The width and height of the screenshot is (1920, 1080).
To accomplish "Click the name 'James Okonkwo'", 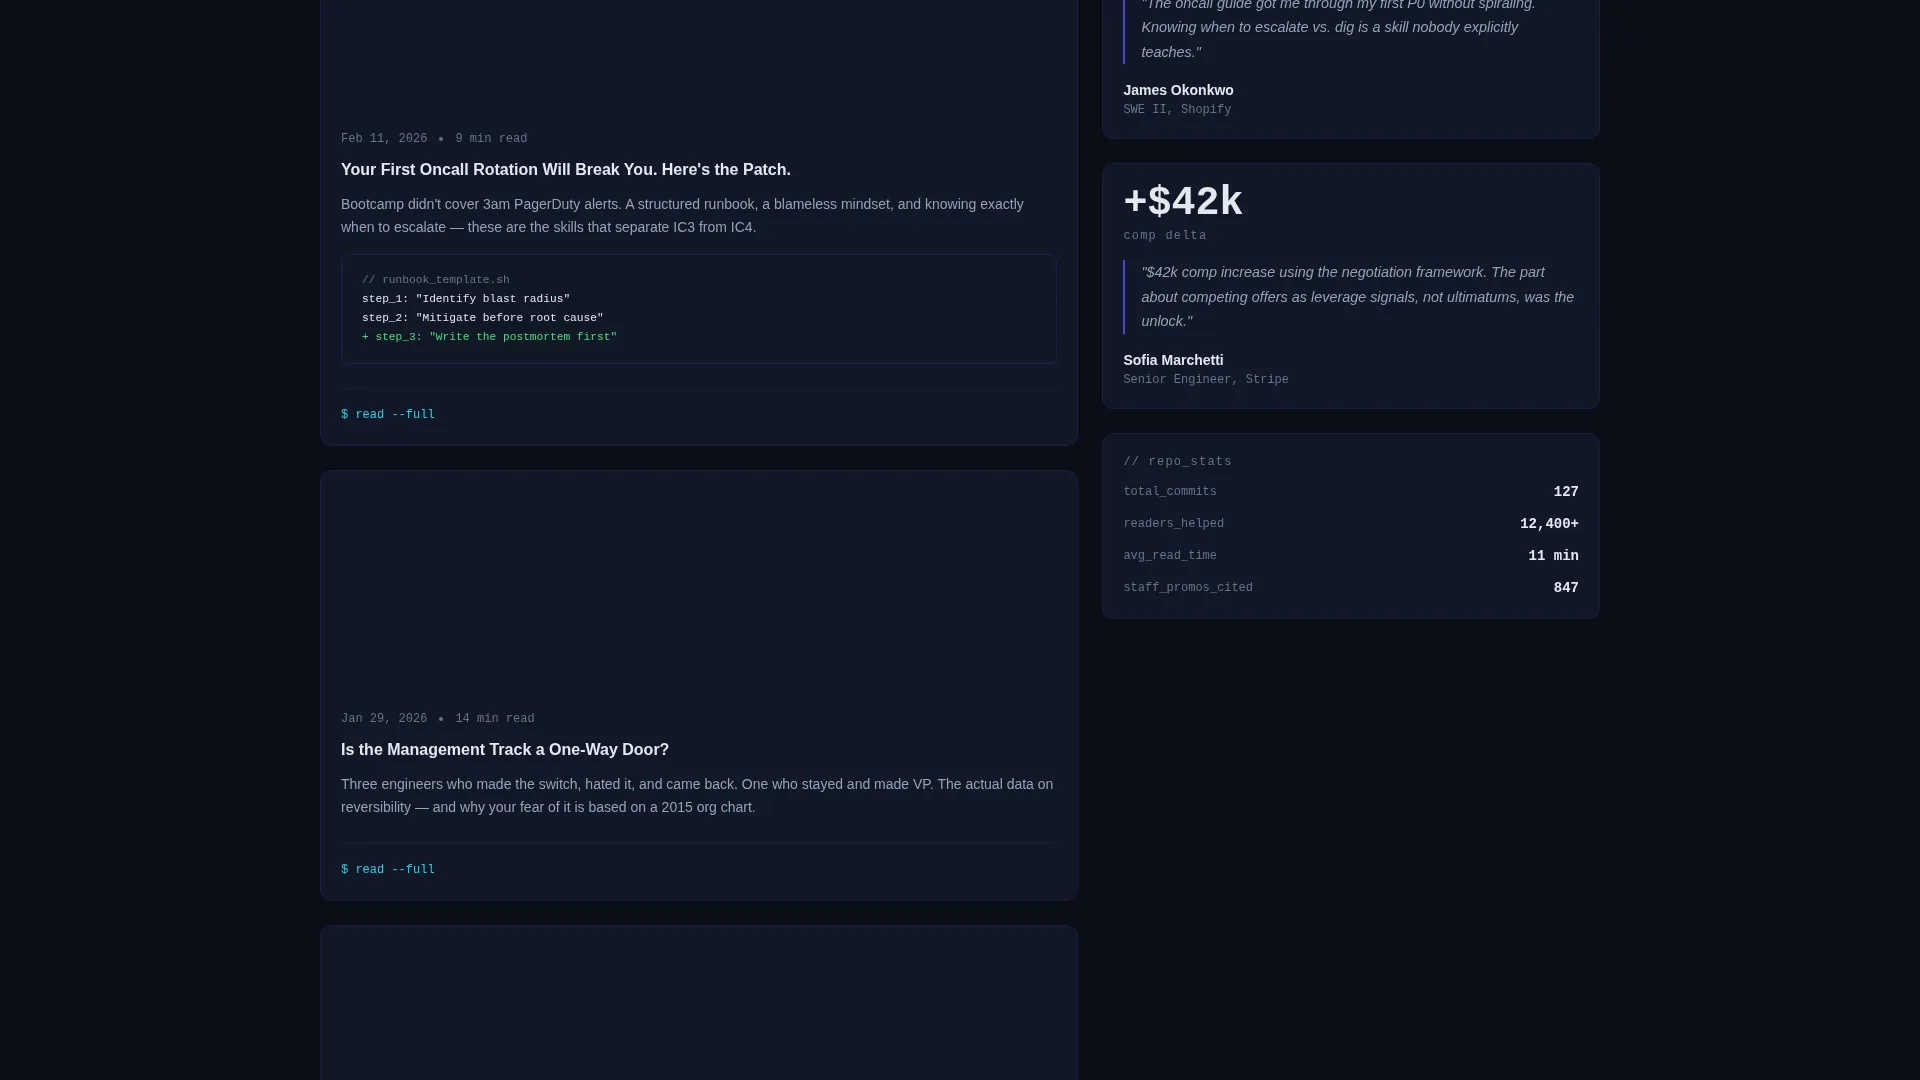I will (x=1178, y=90).
